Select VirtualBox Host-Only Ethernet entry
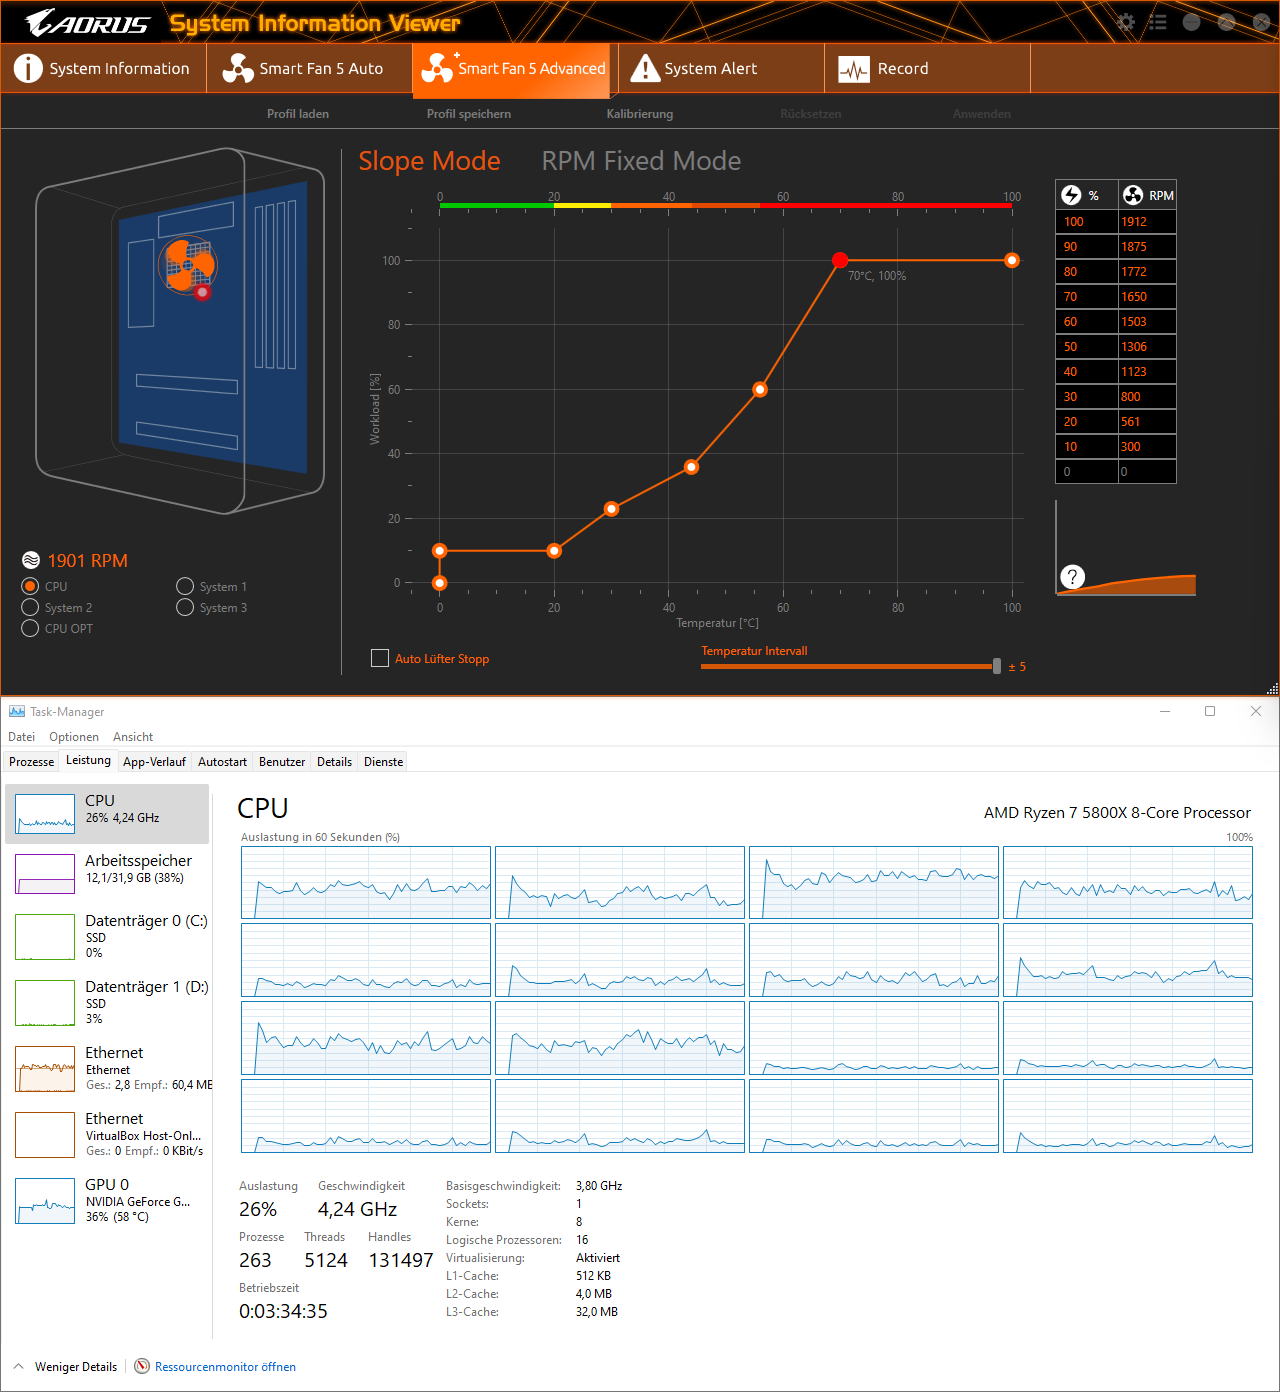The image size is (1280, 1392). click(107, 1134)
